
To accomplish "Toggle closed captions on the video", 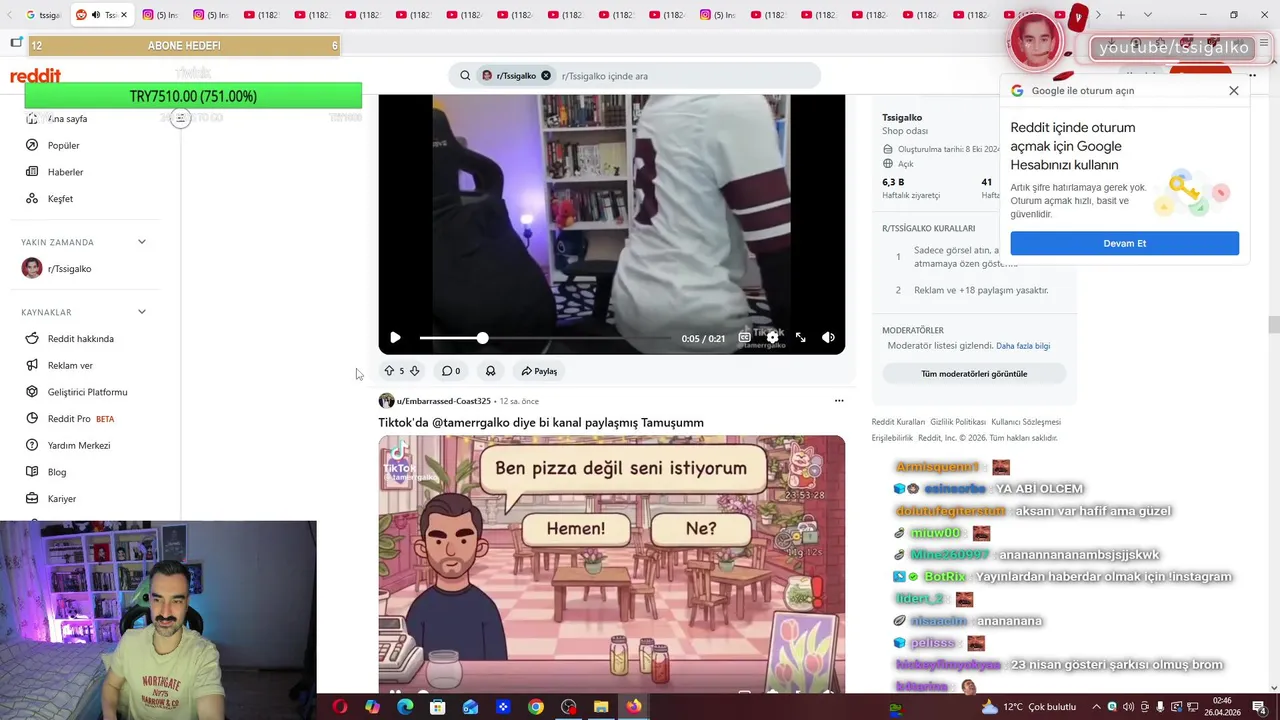I will 744,338.
